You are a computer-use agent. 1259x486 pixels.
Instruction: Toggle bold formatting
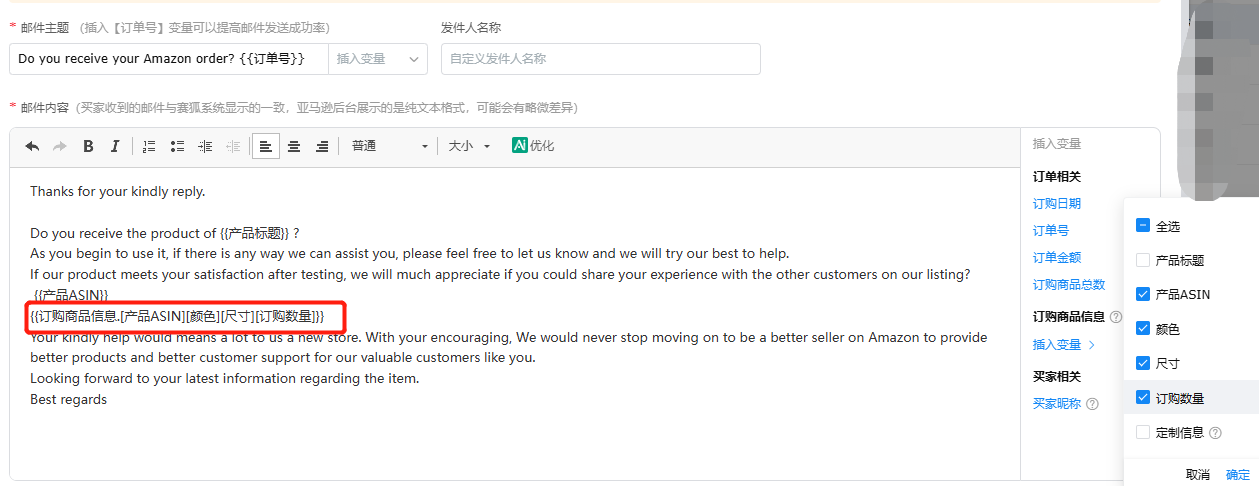(88, 146)
